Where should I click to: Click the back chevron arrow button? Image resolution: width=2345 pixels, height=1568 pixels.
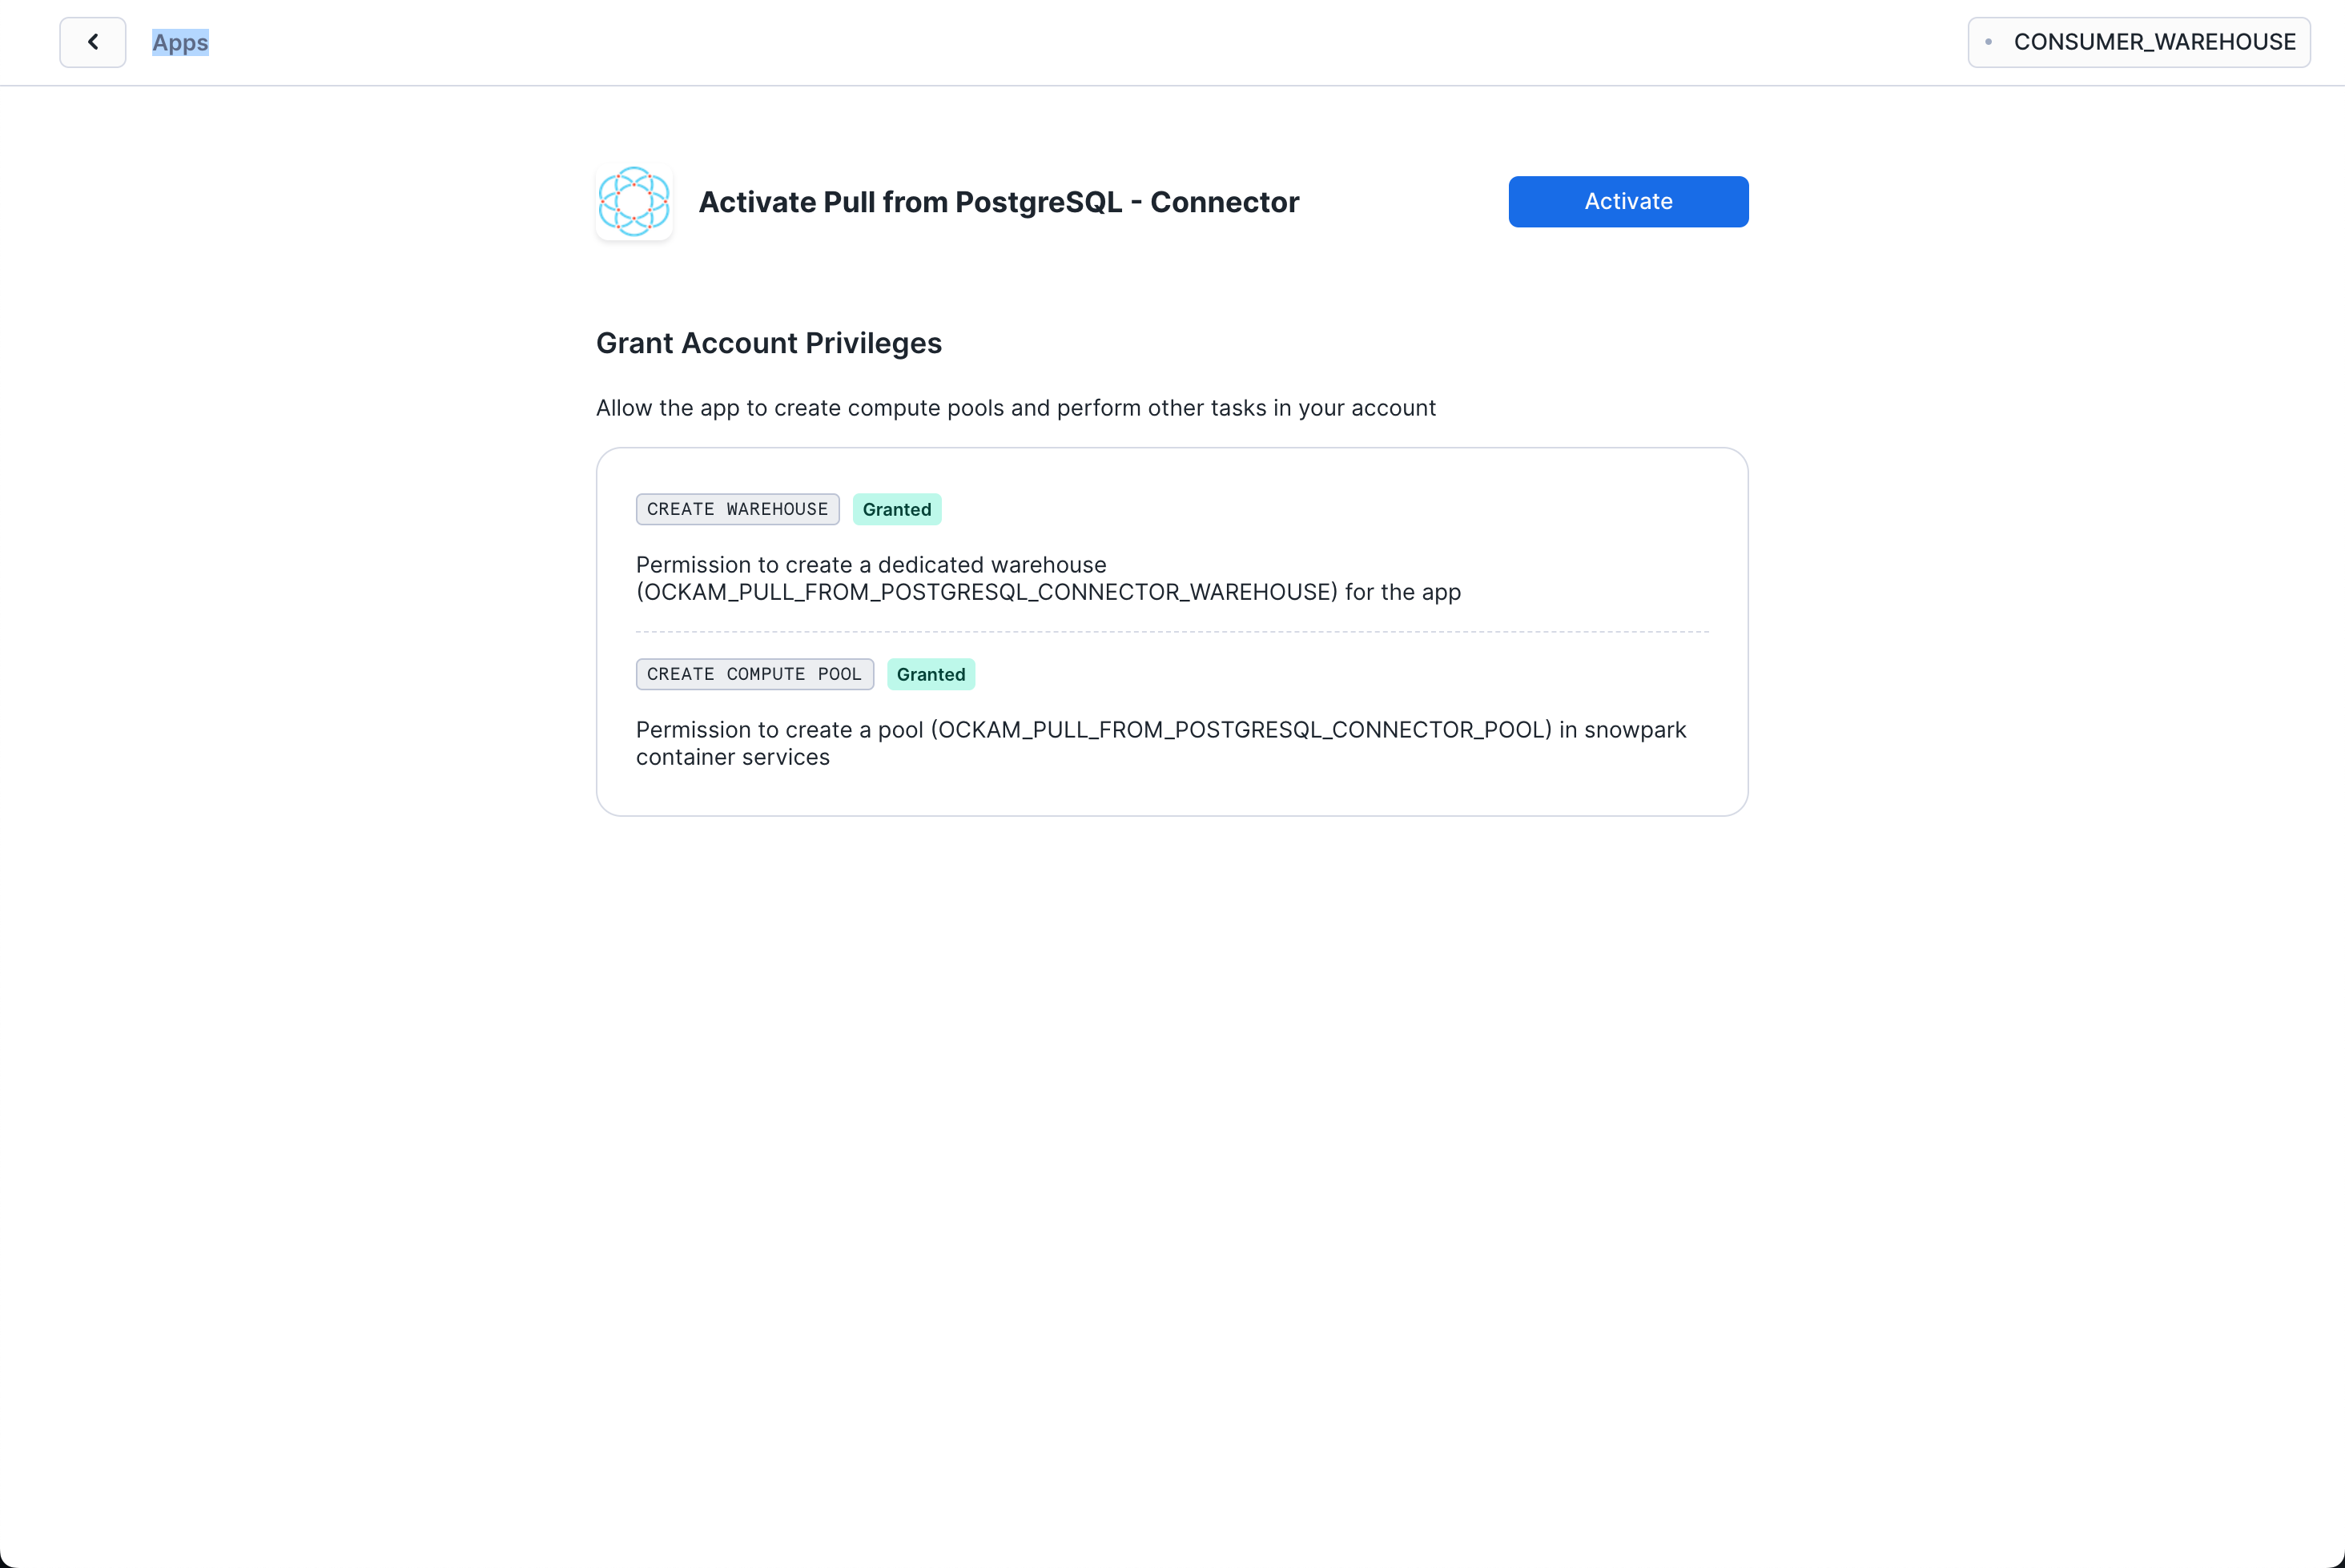click(x=93, y=42)
